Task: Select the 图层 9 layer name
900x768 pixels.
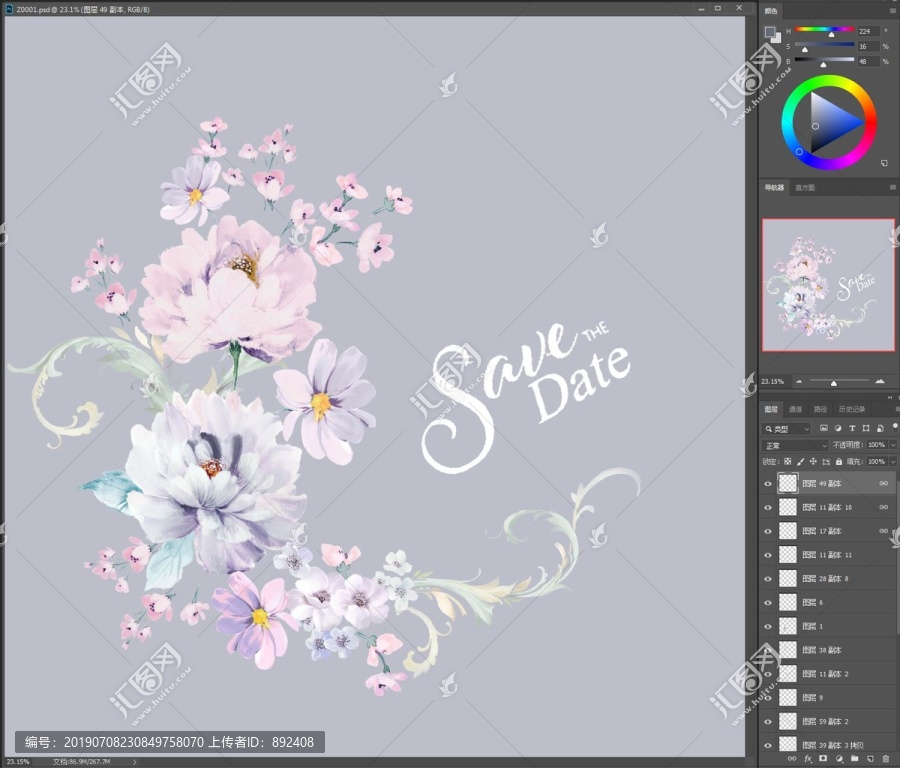Action: 813,698
